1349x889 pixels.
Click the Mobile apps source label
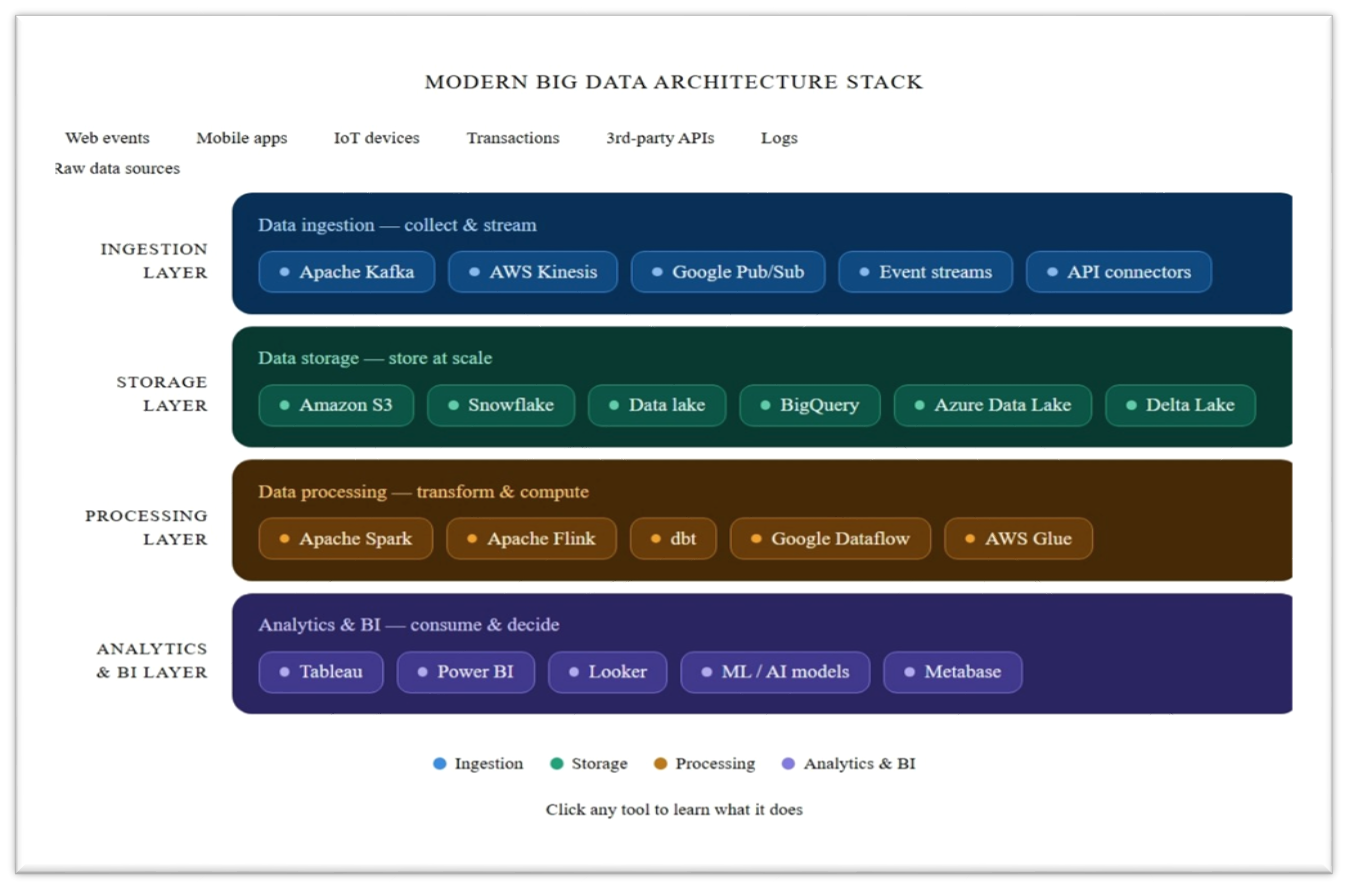tap(241, 138)
